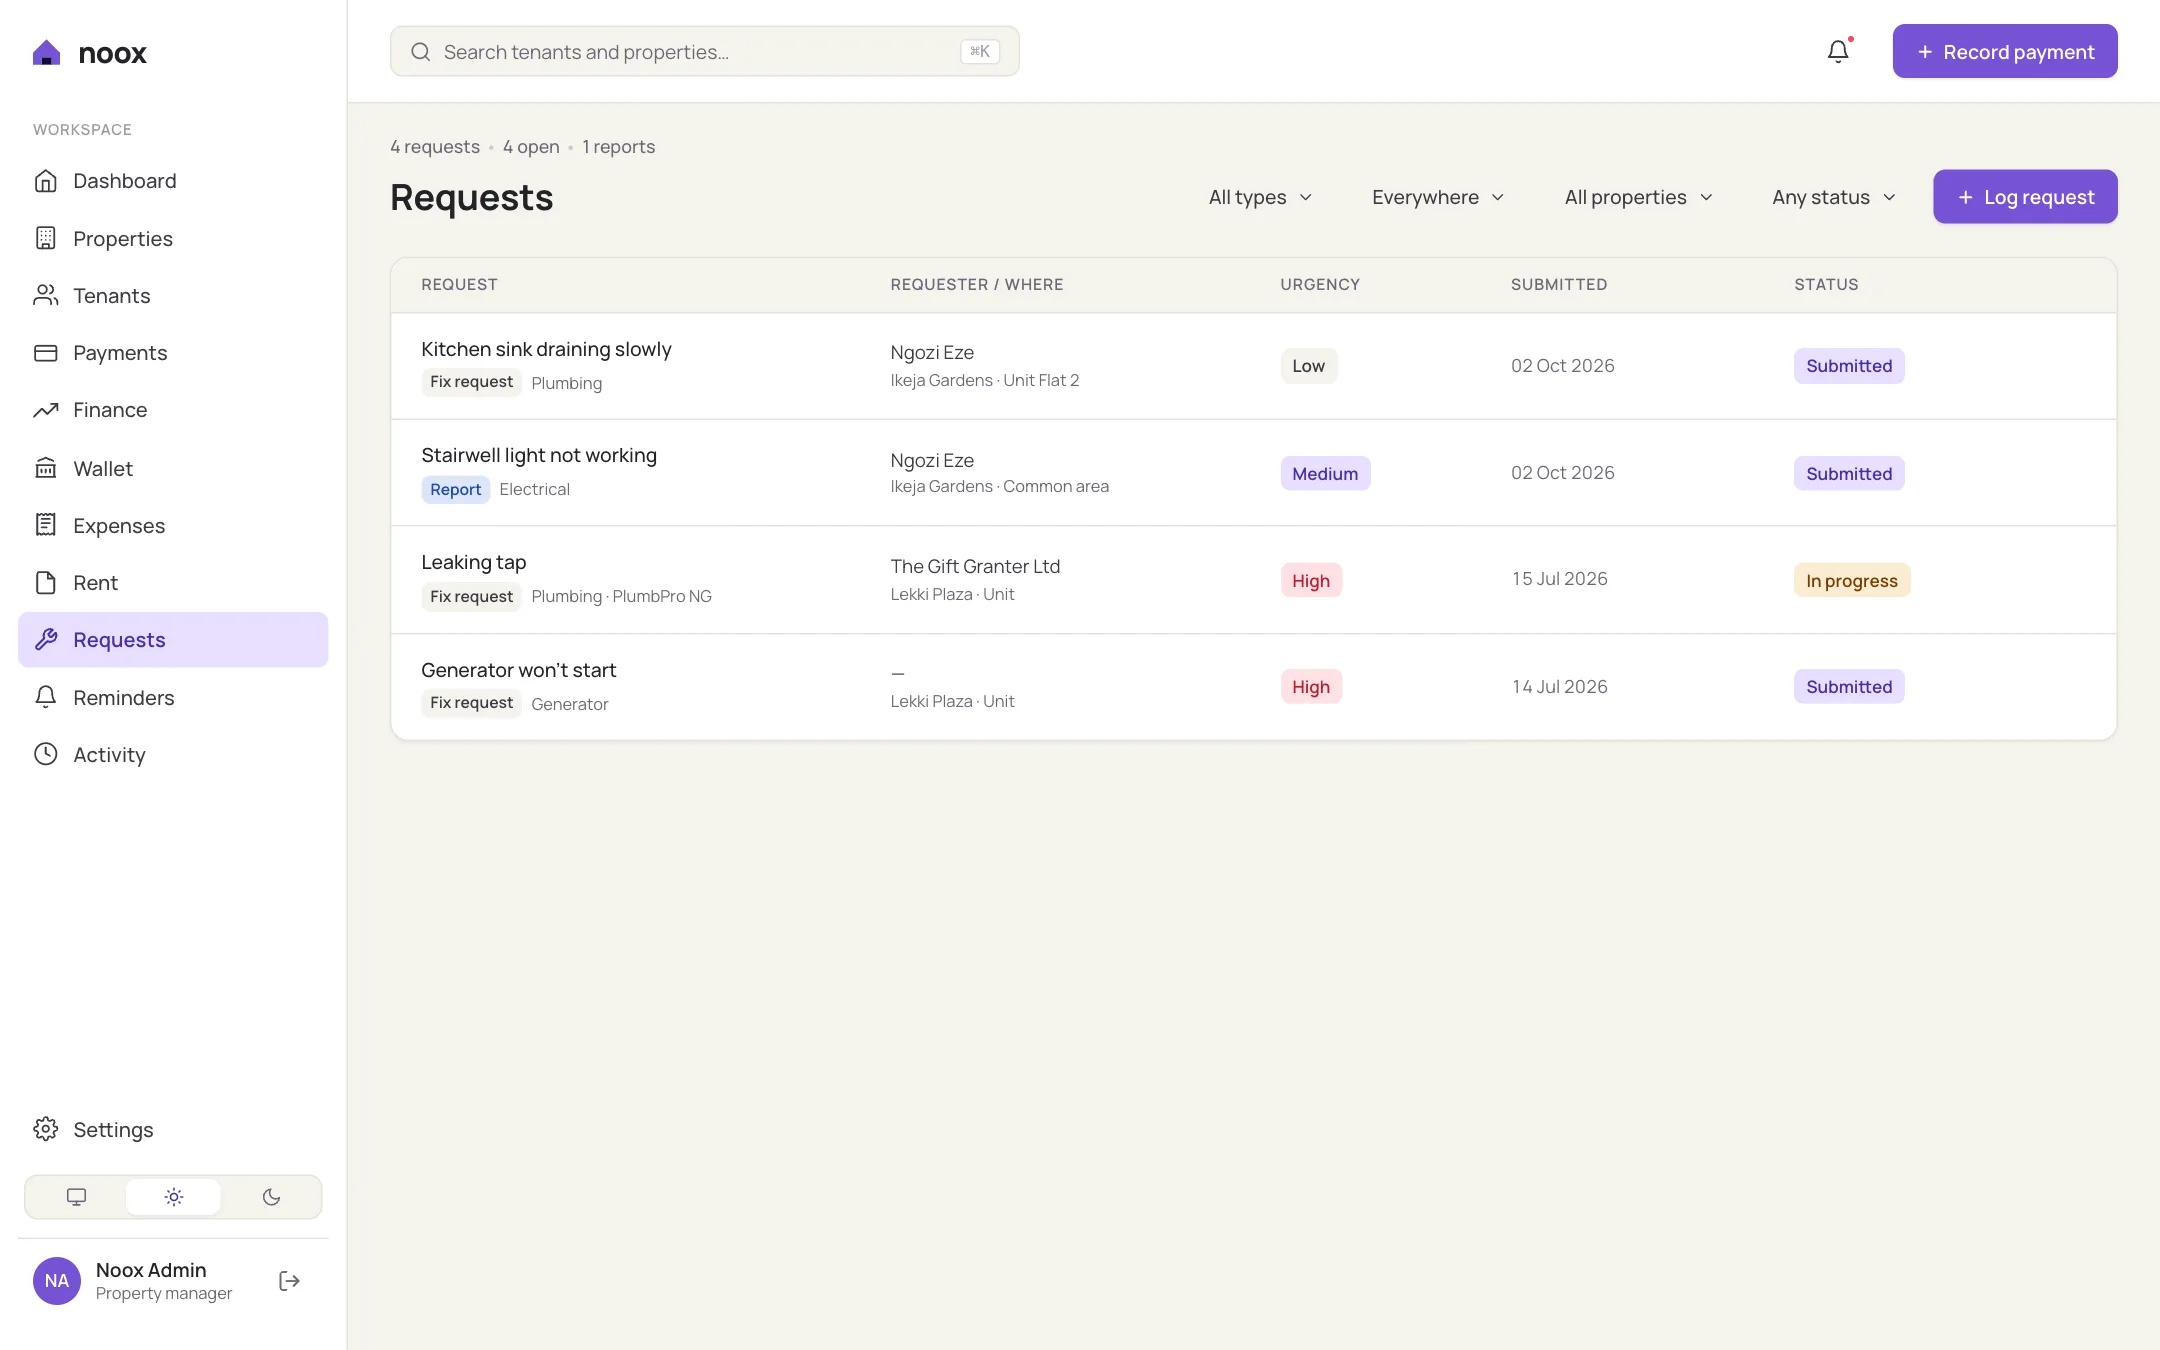The image size is (2160, 1350).
Task: Click the Activity clock icon
Action: point(46,754)
